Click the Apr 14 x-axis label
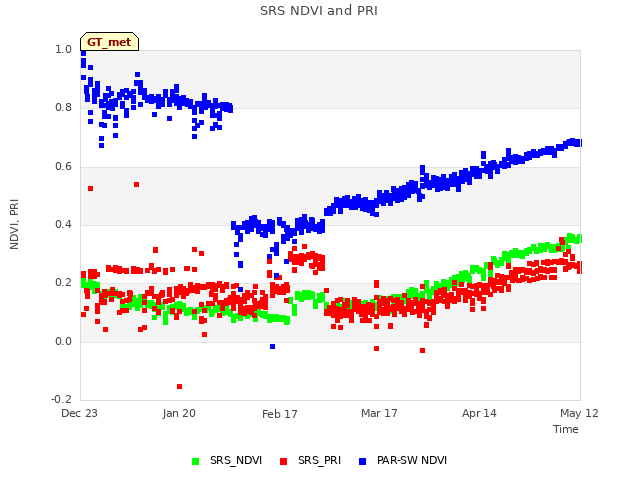640x480 pixels. pyautogui.click(x=479, y=413)
